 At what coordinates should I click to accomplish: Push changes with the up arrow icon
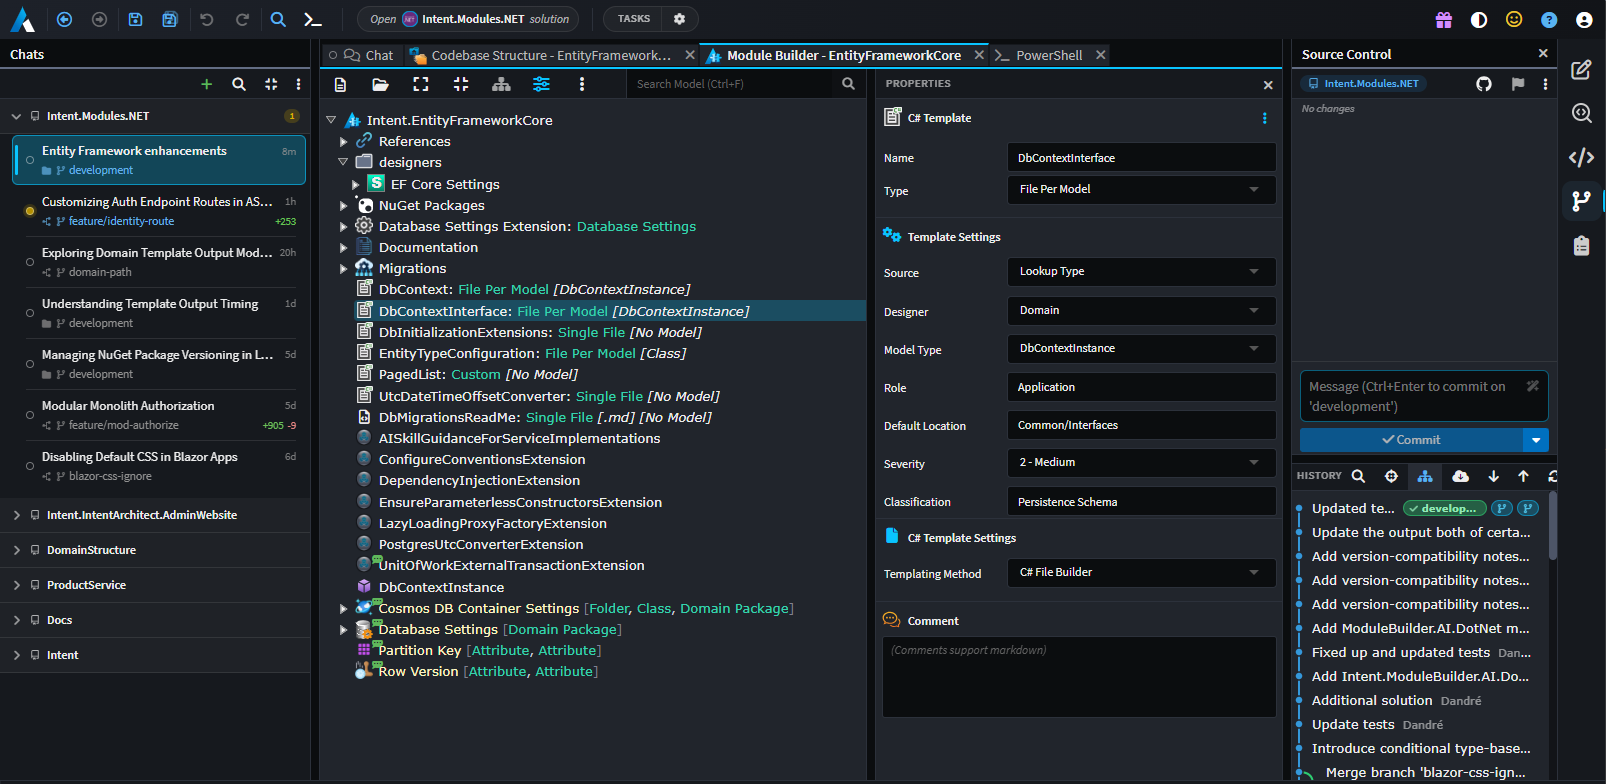pyautogui.click(x=1523, y=476)
